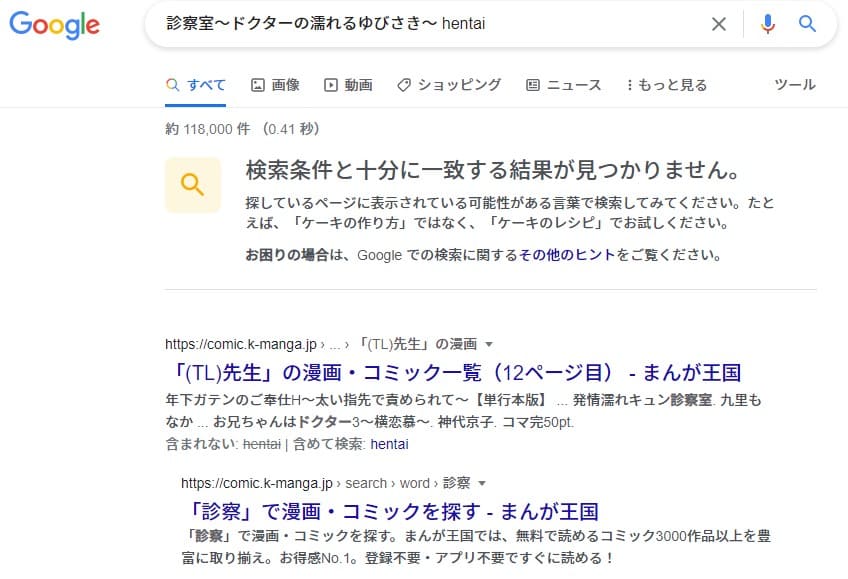Screen dimensions: 848x579
Task: Start voice search with the microphone icon
Action: click(767, 24)
